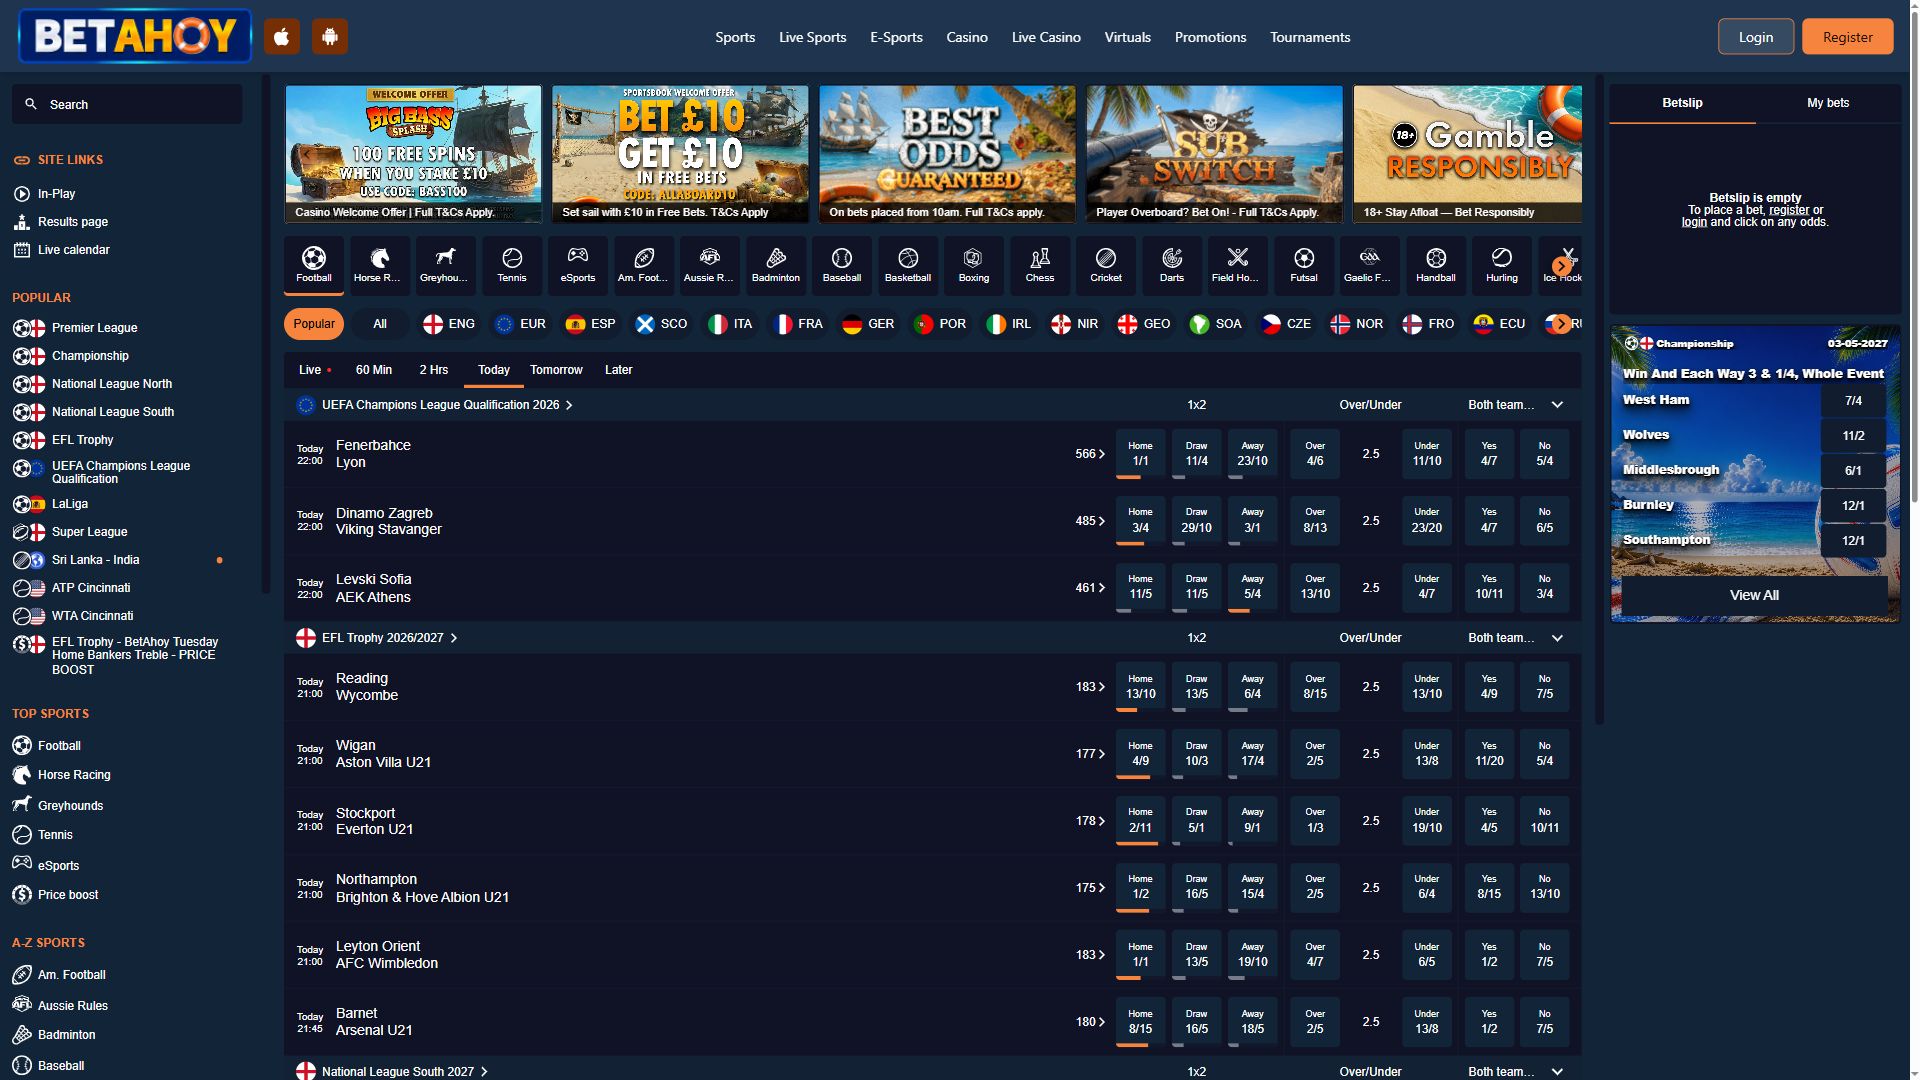The height and width of the screenshot is (1080, 1920).
Task: Select the Basketball carousel icon
Action: coord(908,265)
